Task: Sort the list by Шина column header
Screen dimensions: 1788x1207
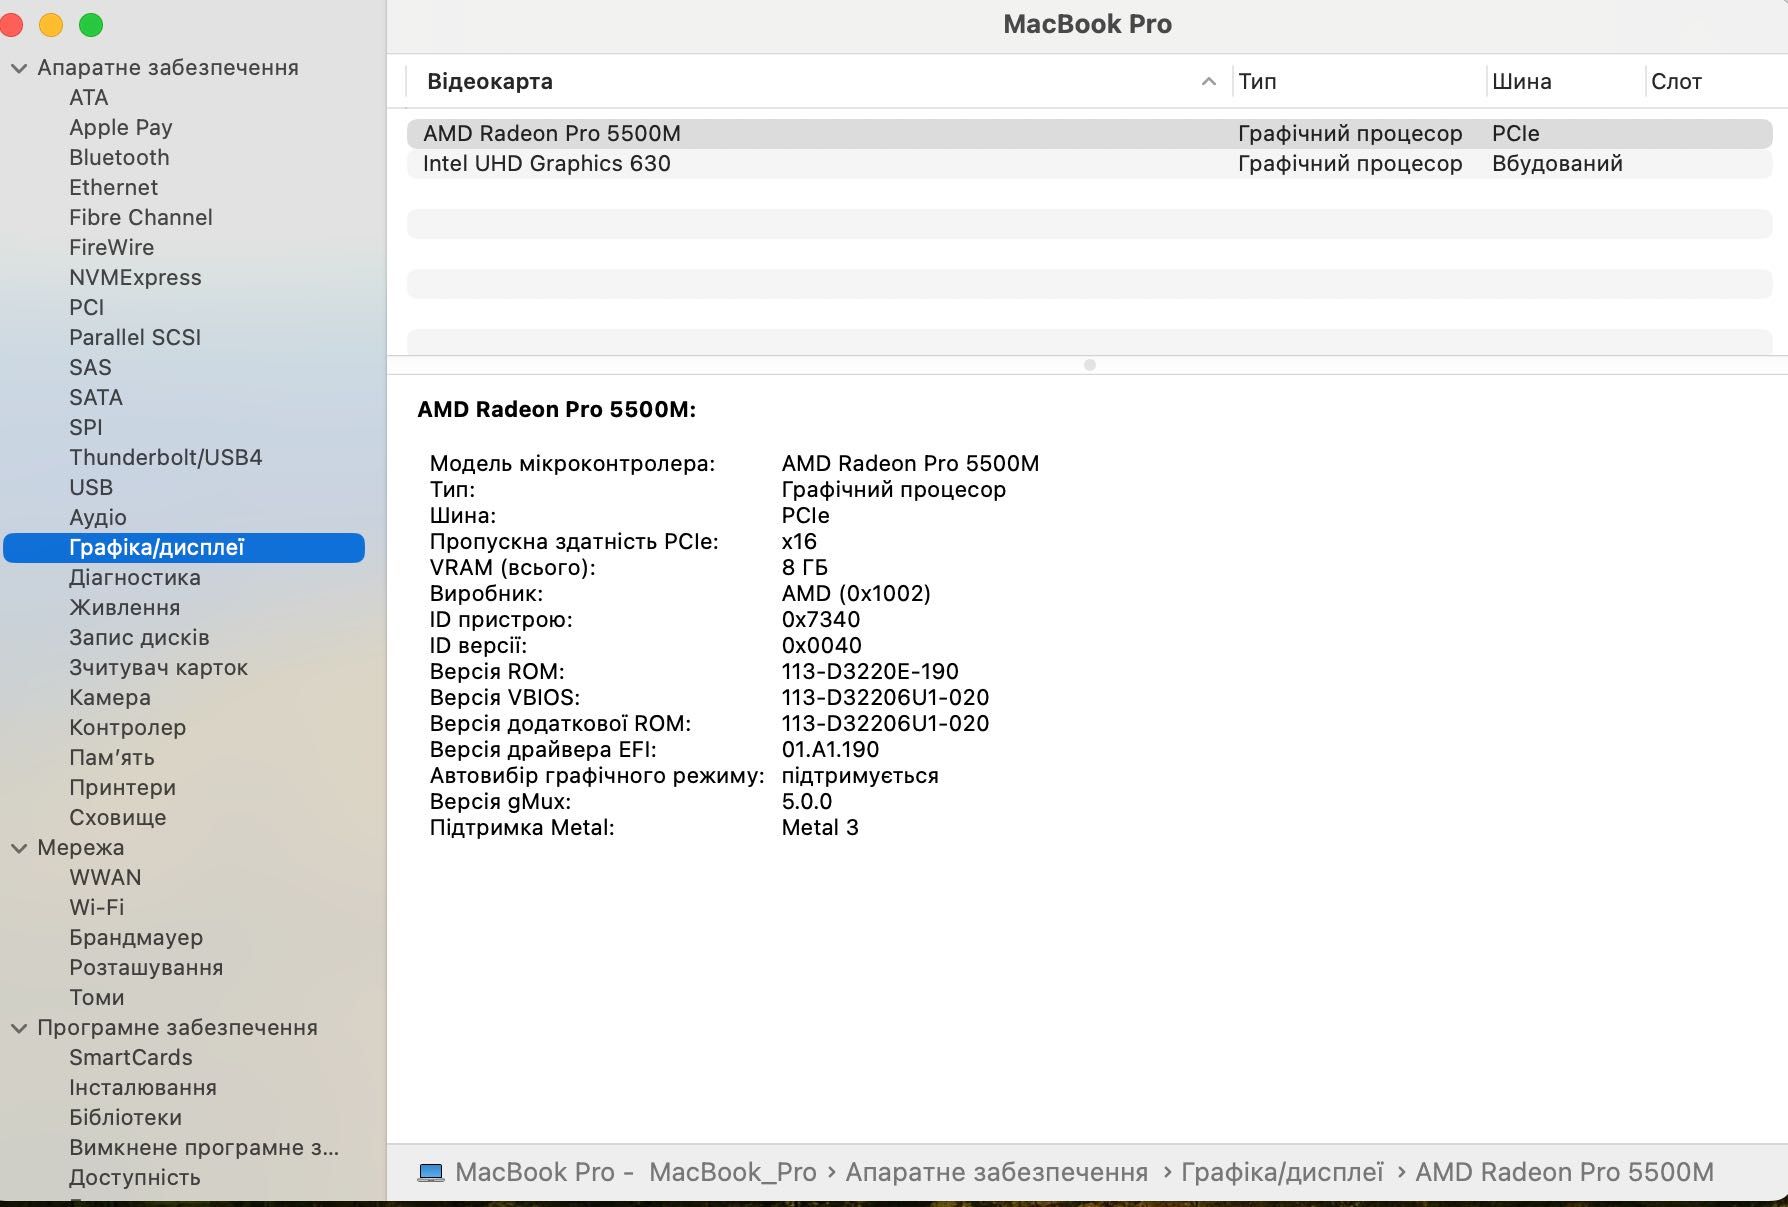Action: 1521,81
